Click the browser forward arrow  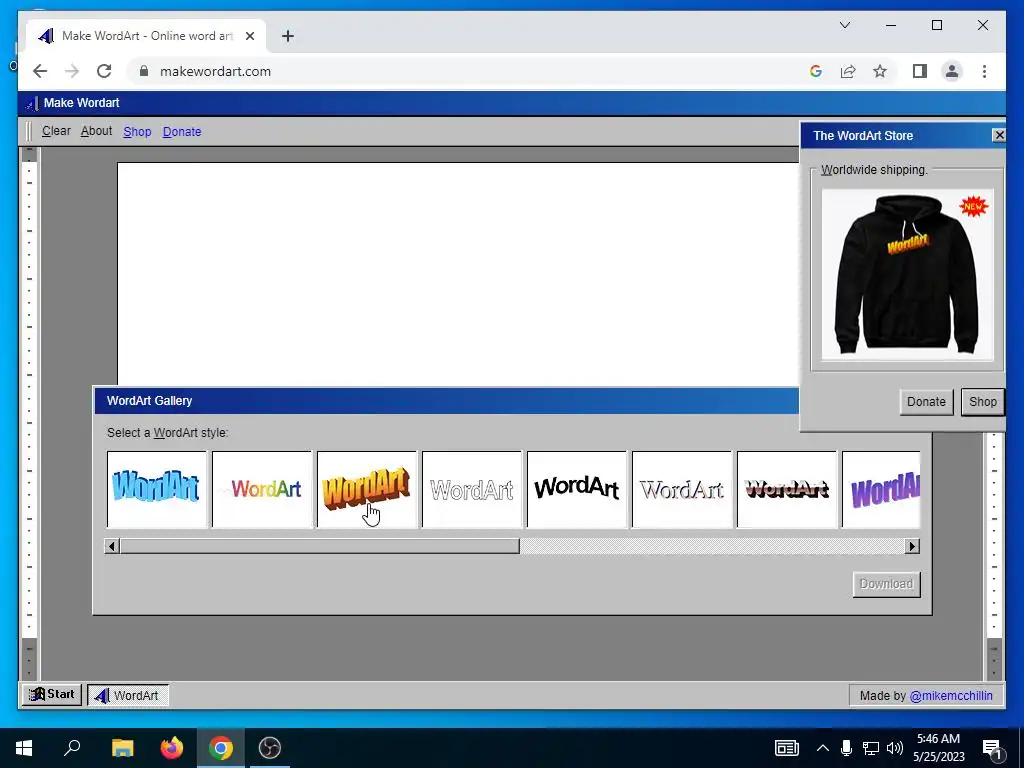72,71
